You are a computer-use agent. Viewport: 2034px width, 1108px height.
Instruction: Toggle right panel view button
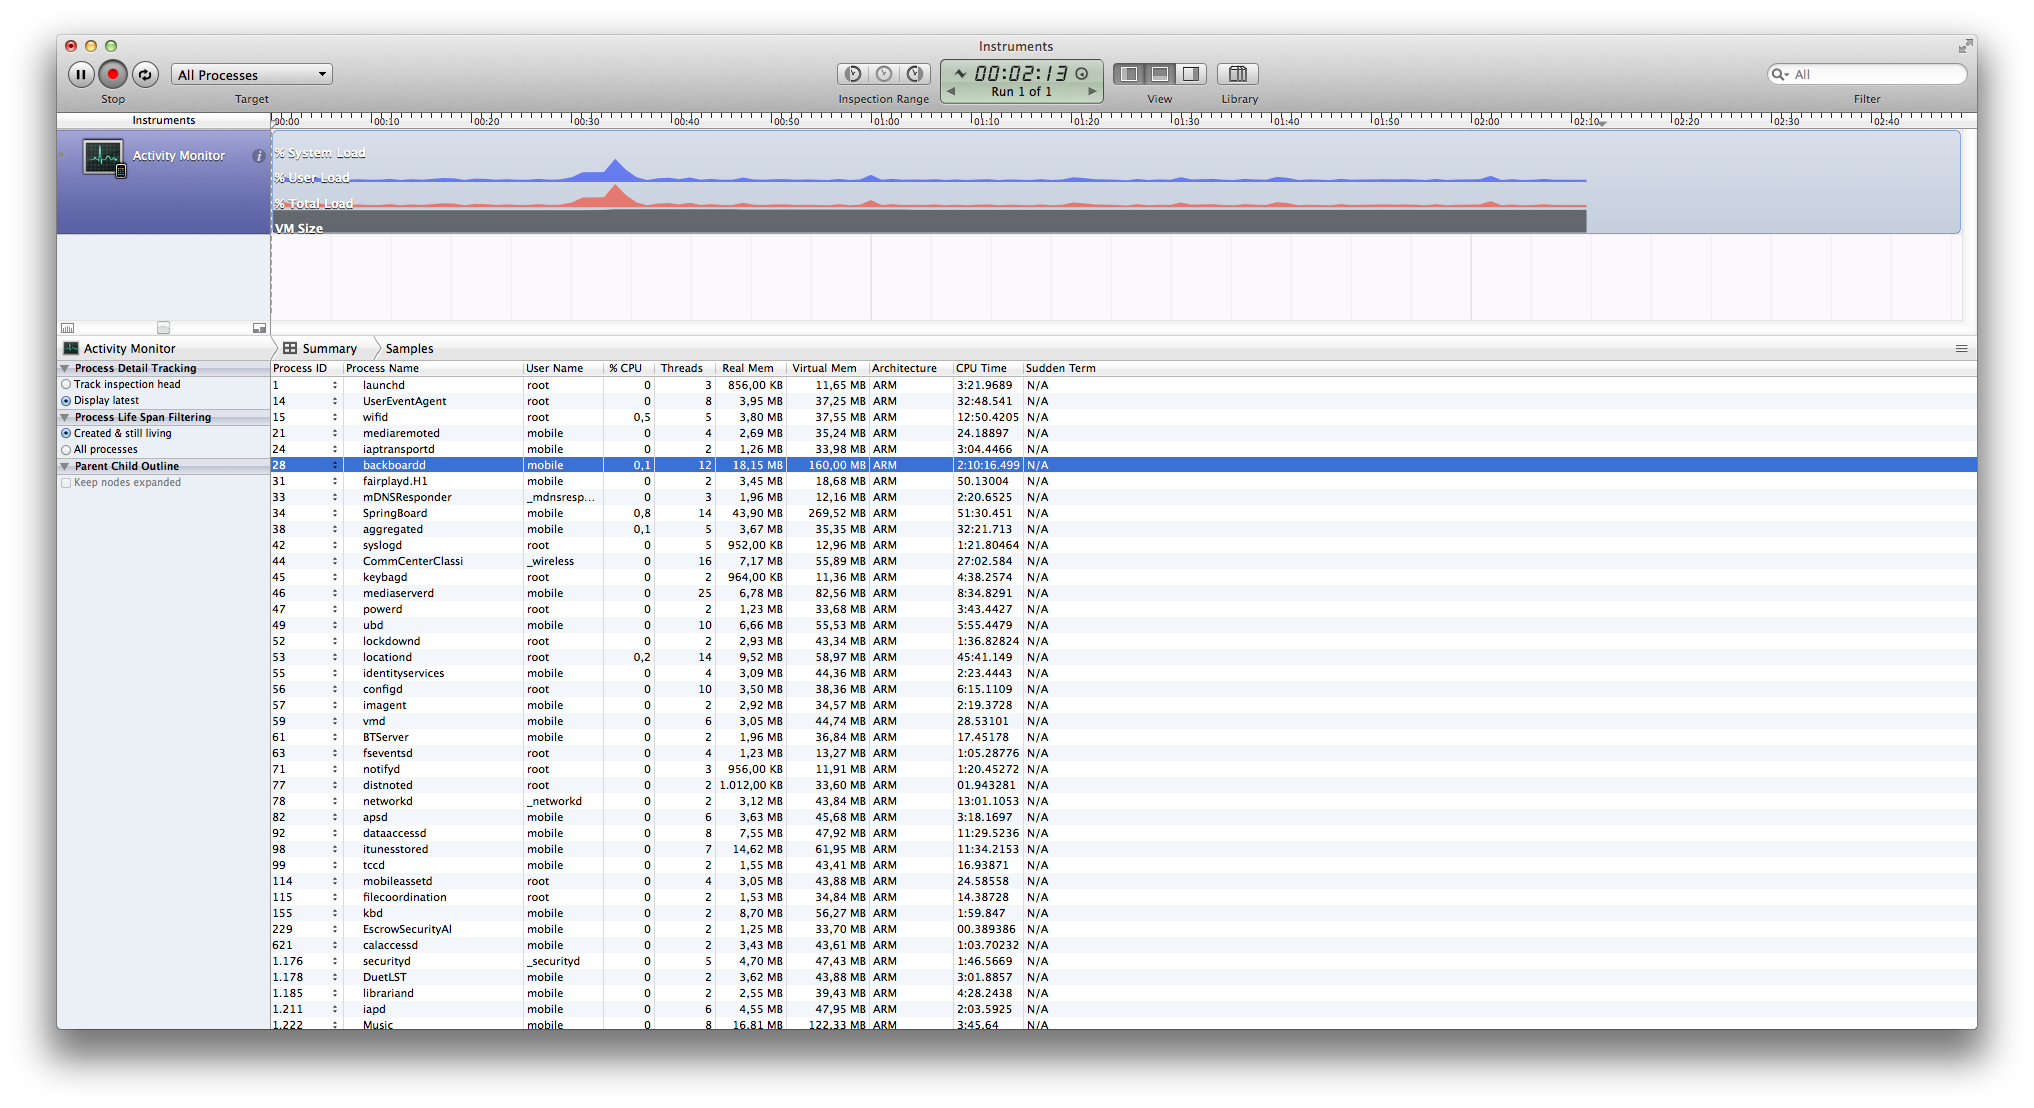pyautogui.click(x=1191, y=74)
